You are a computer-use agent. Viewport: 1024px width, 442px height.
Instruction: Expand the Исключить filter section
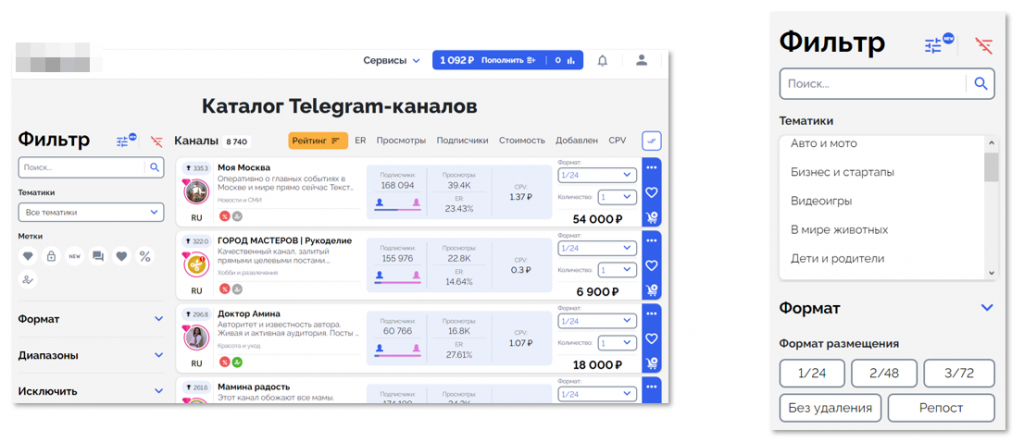tap(91, 391)
